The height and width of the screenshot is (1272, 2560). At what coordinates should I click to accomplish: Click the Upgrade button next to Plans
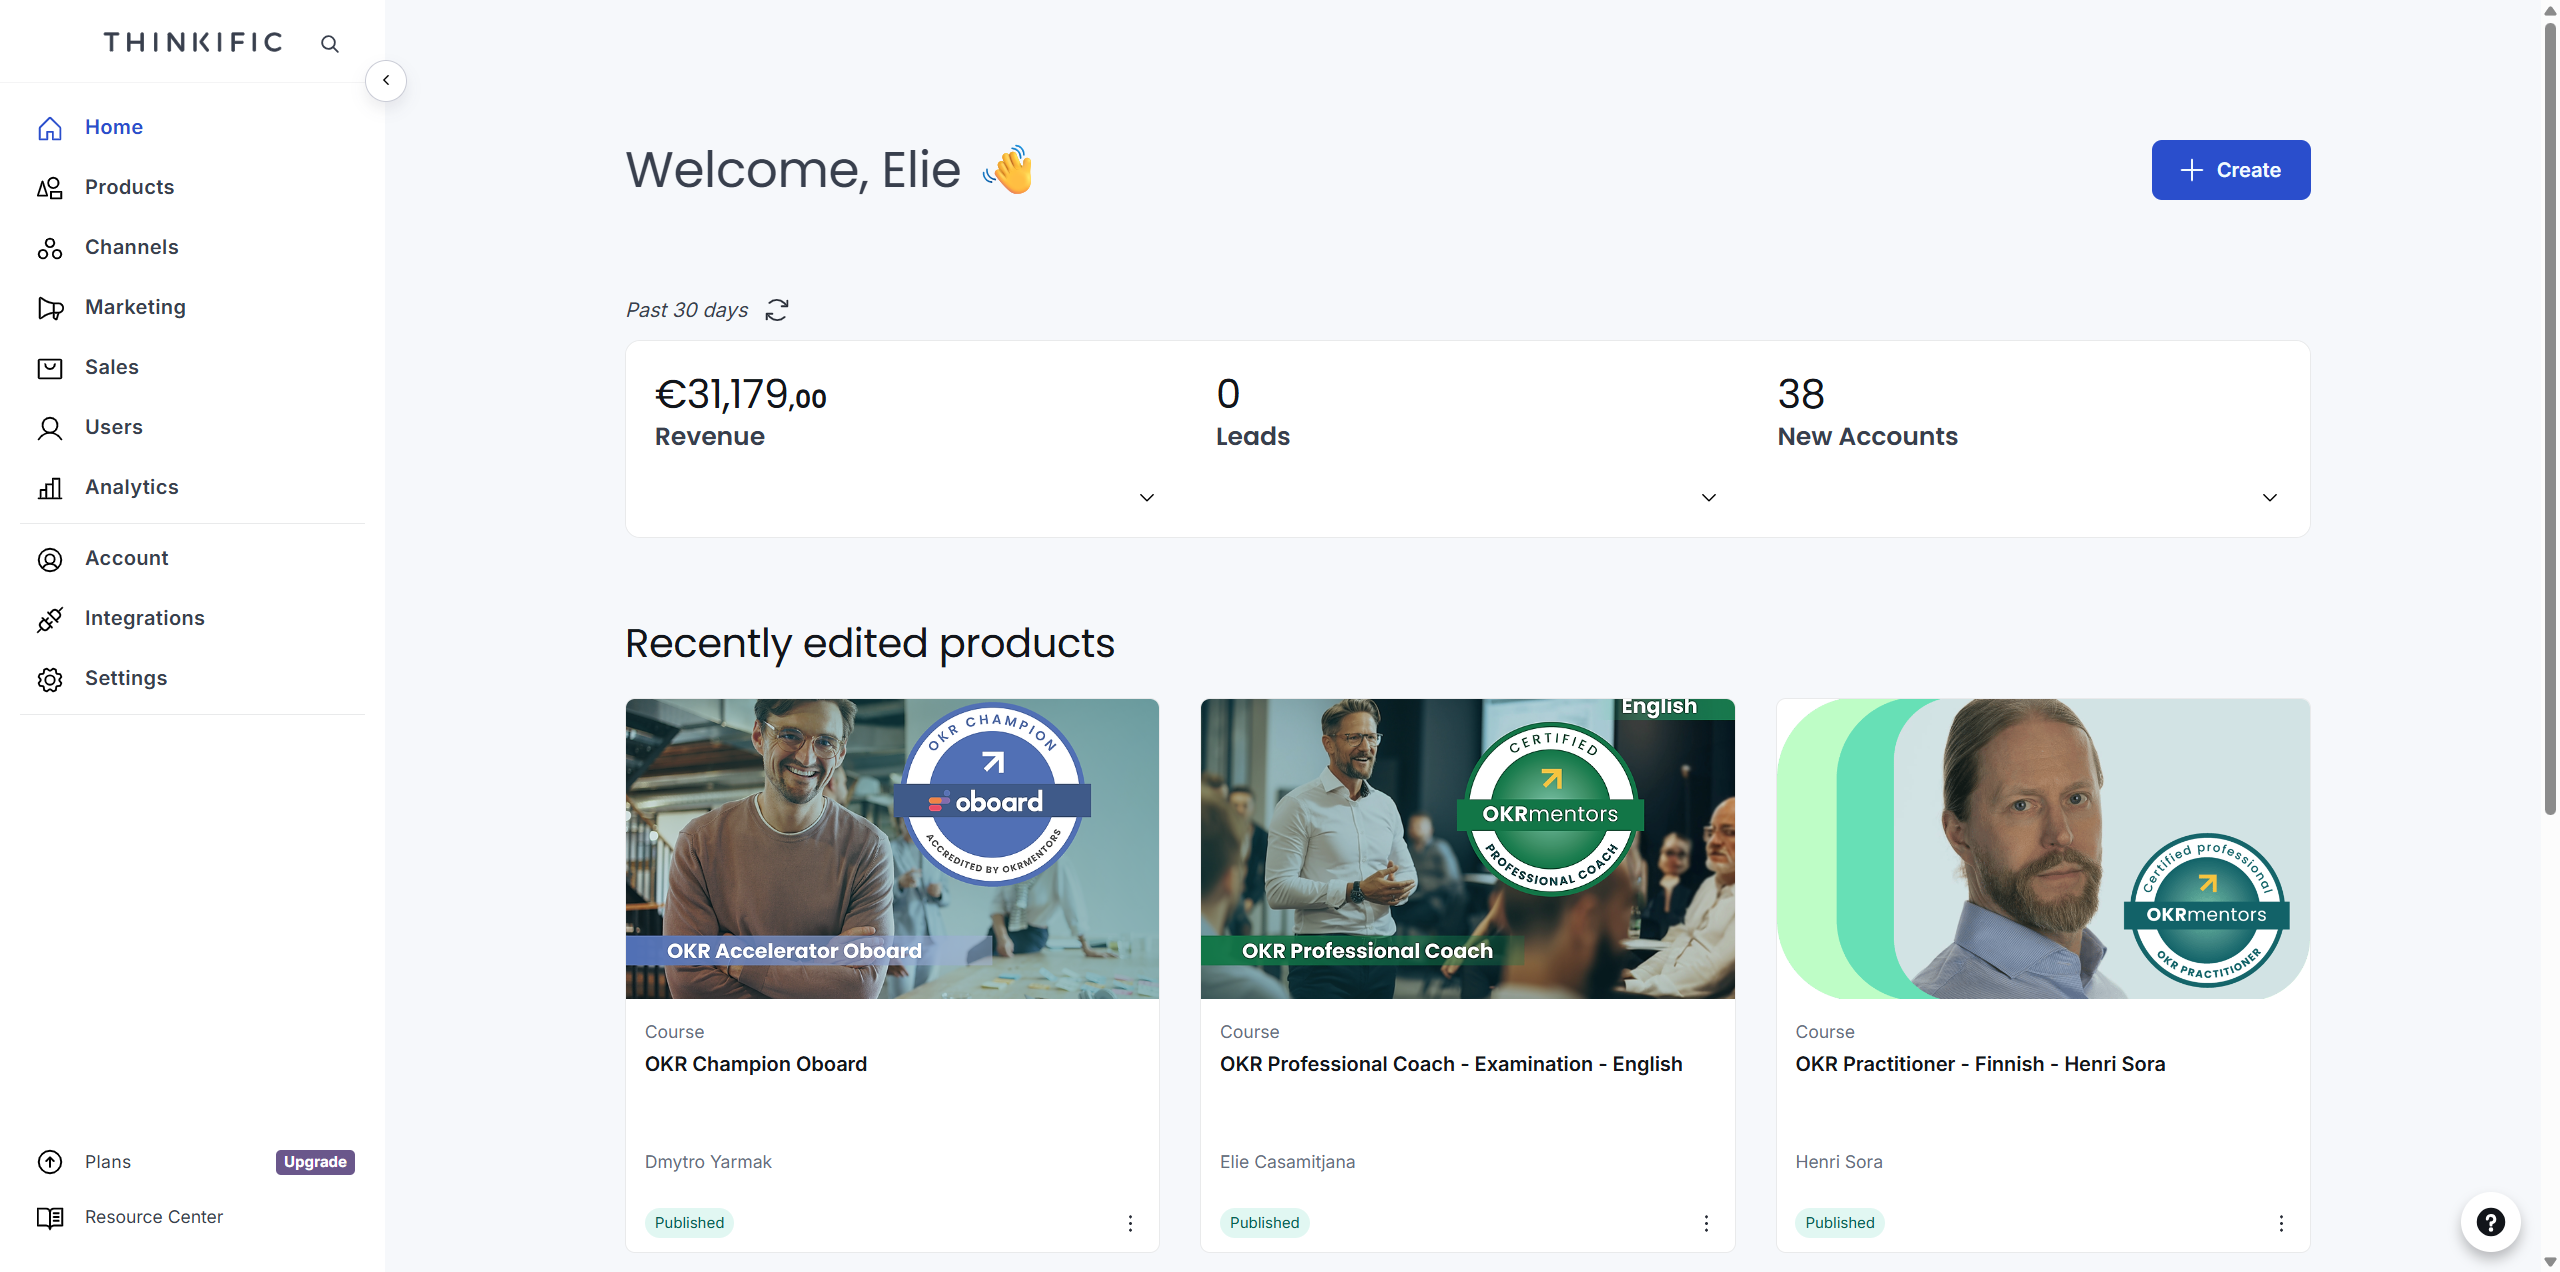point(314,1161)
